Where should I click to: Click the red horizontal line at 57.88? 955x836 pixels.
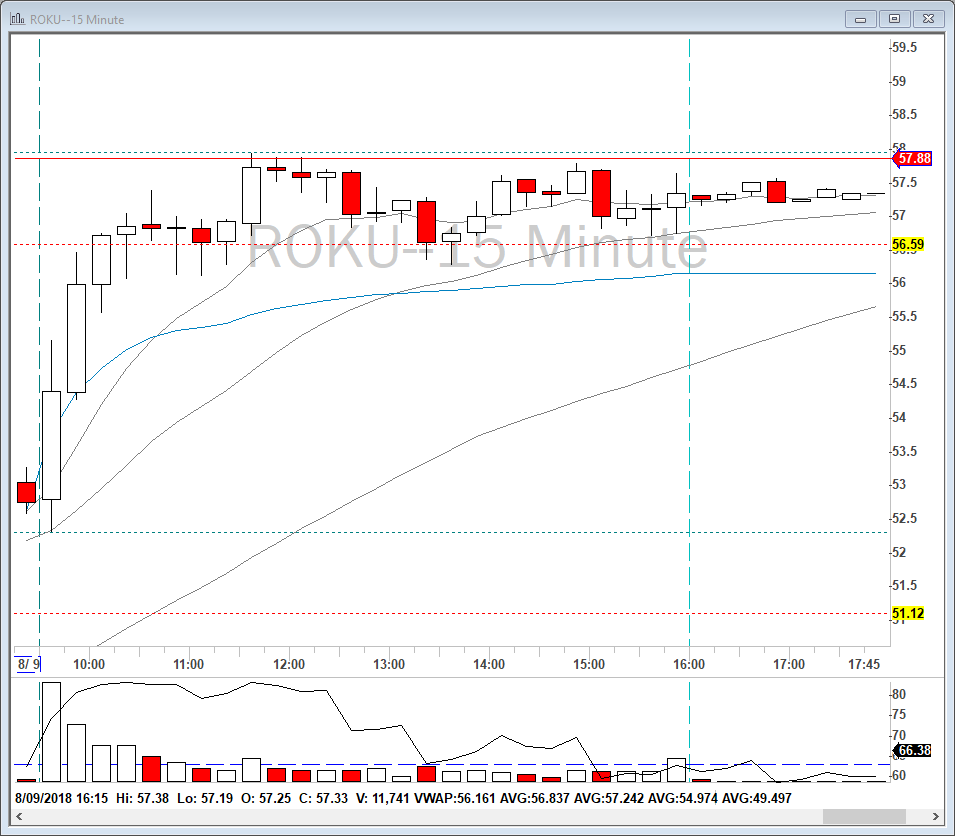point(453,158)
